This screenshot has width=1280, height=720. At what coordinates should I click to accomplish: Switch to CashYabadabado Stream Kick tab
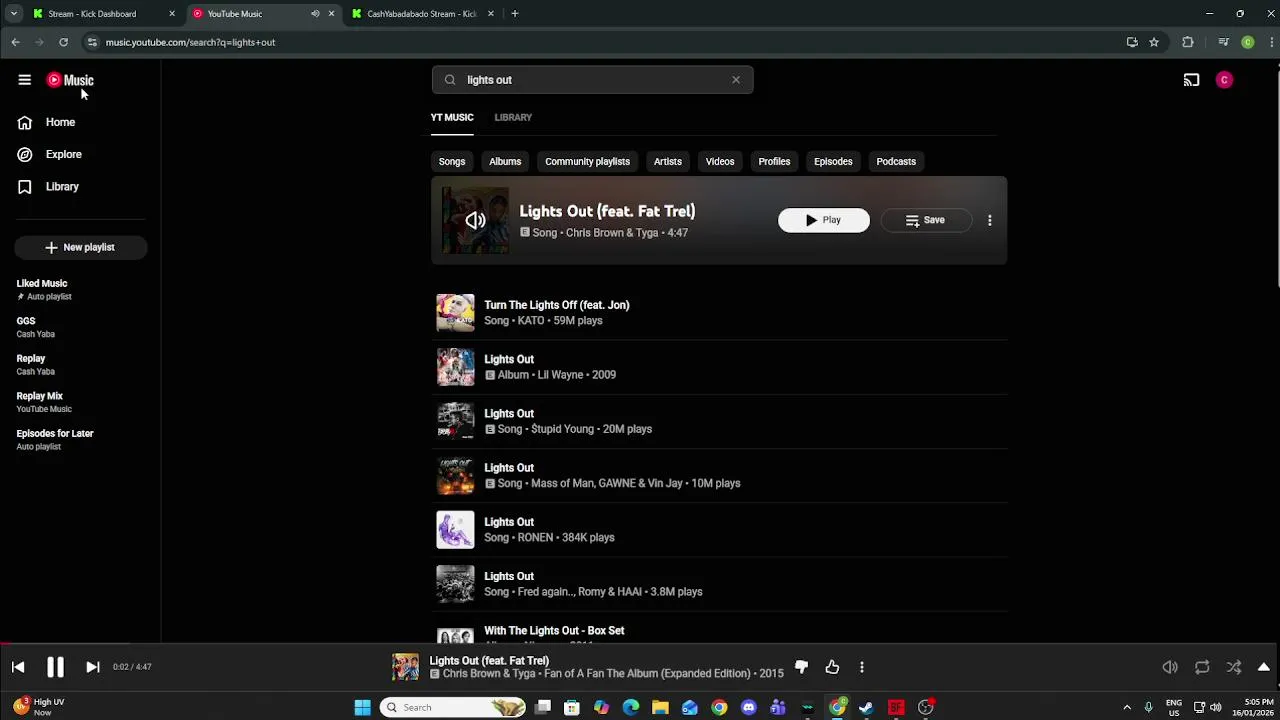coord(422,14)
